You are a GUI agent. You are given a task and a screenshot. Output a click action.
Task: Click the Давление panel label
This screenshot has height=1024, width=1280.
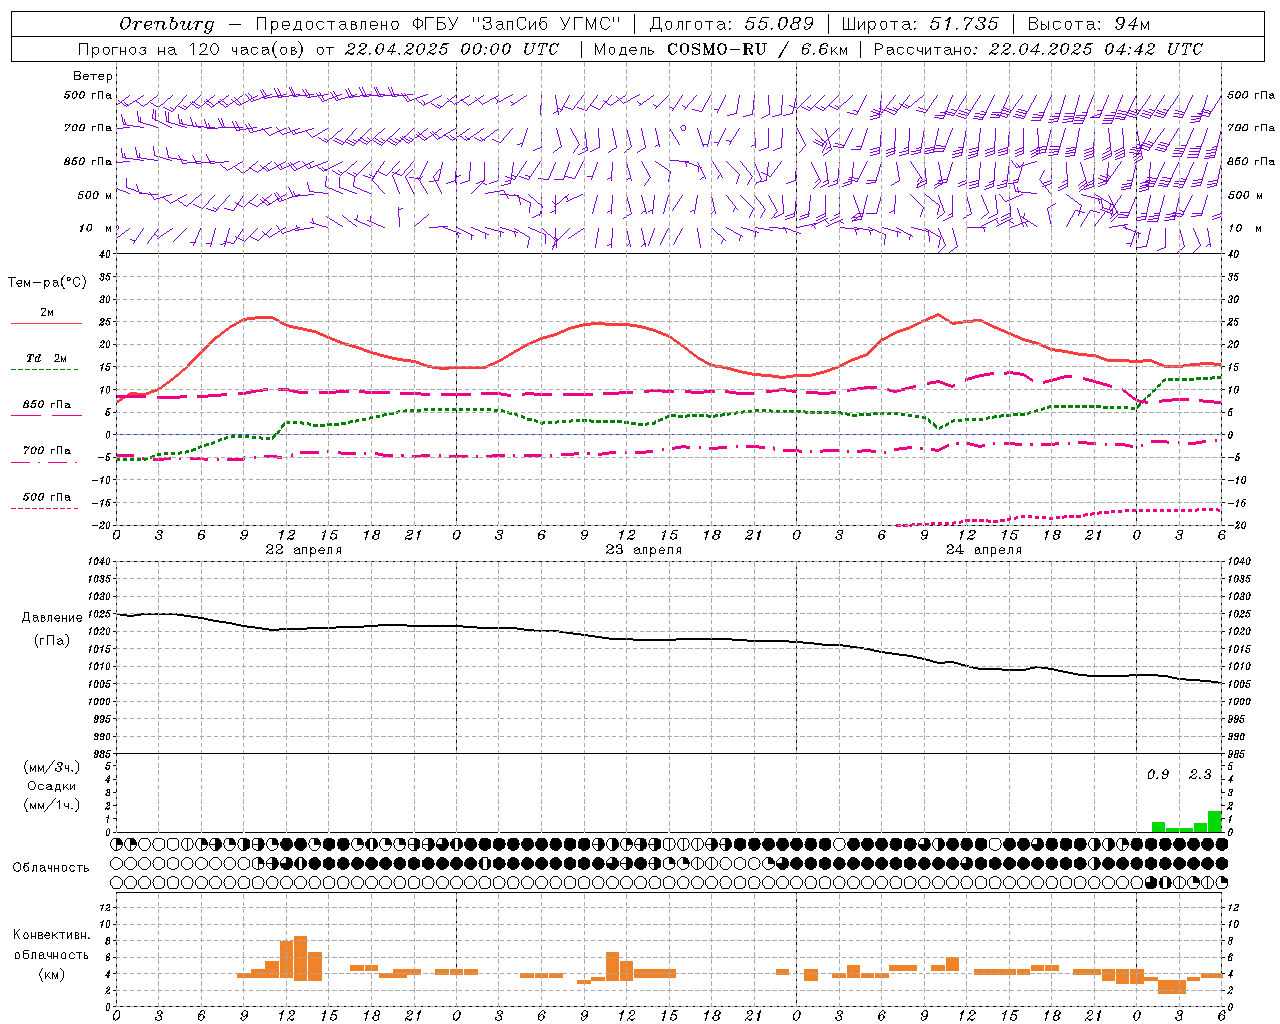click(52, 618)
